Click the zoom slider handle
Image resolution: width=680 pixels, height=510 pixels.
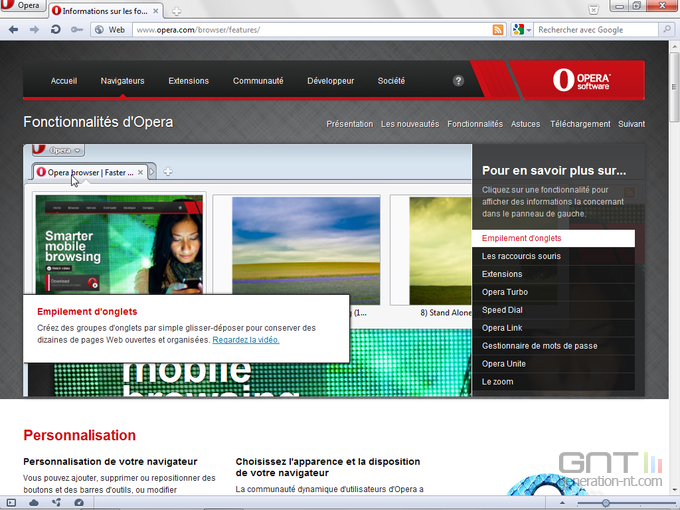click(605, 503)
